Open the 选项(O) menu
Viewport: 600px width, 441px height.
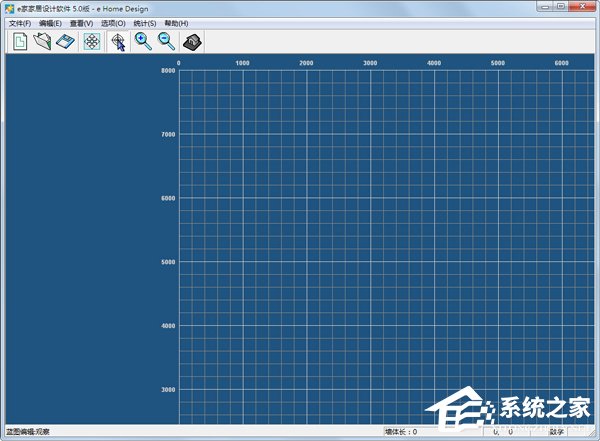(x=113, y=23)
